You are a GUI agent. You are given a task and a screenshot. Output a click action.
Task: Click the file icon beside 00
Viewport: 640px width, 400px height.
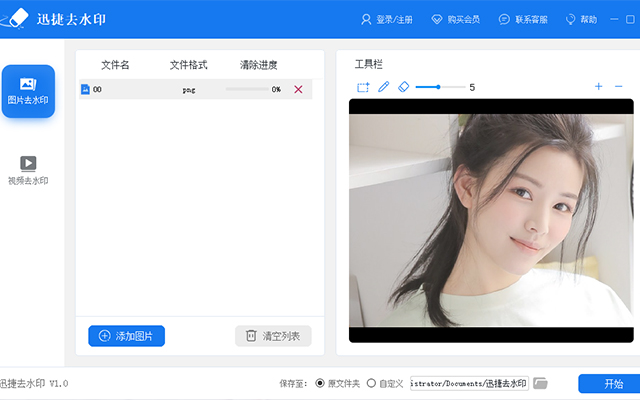pyautogui.click(x=85, y=89)
